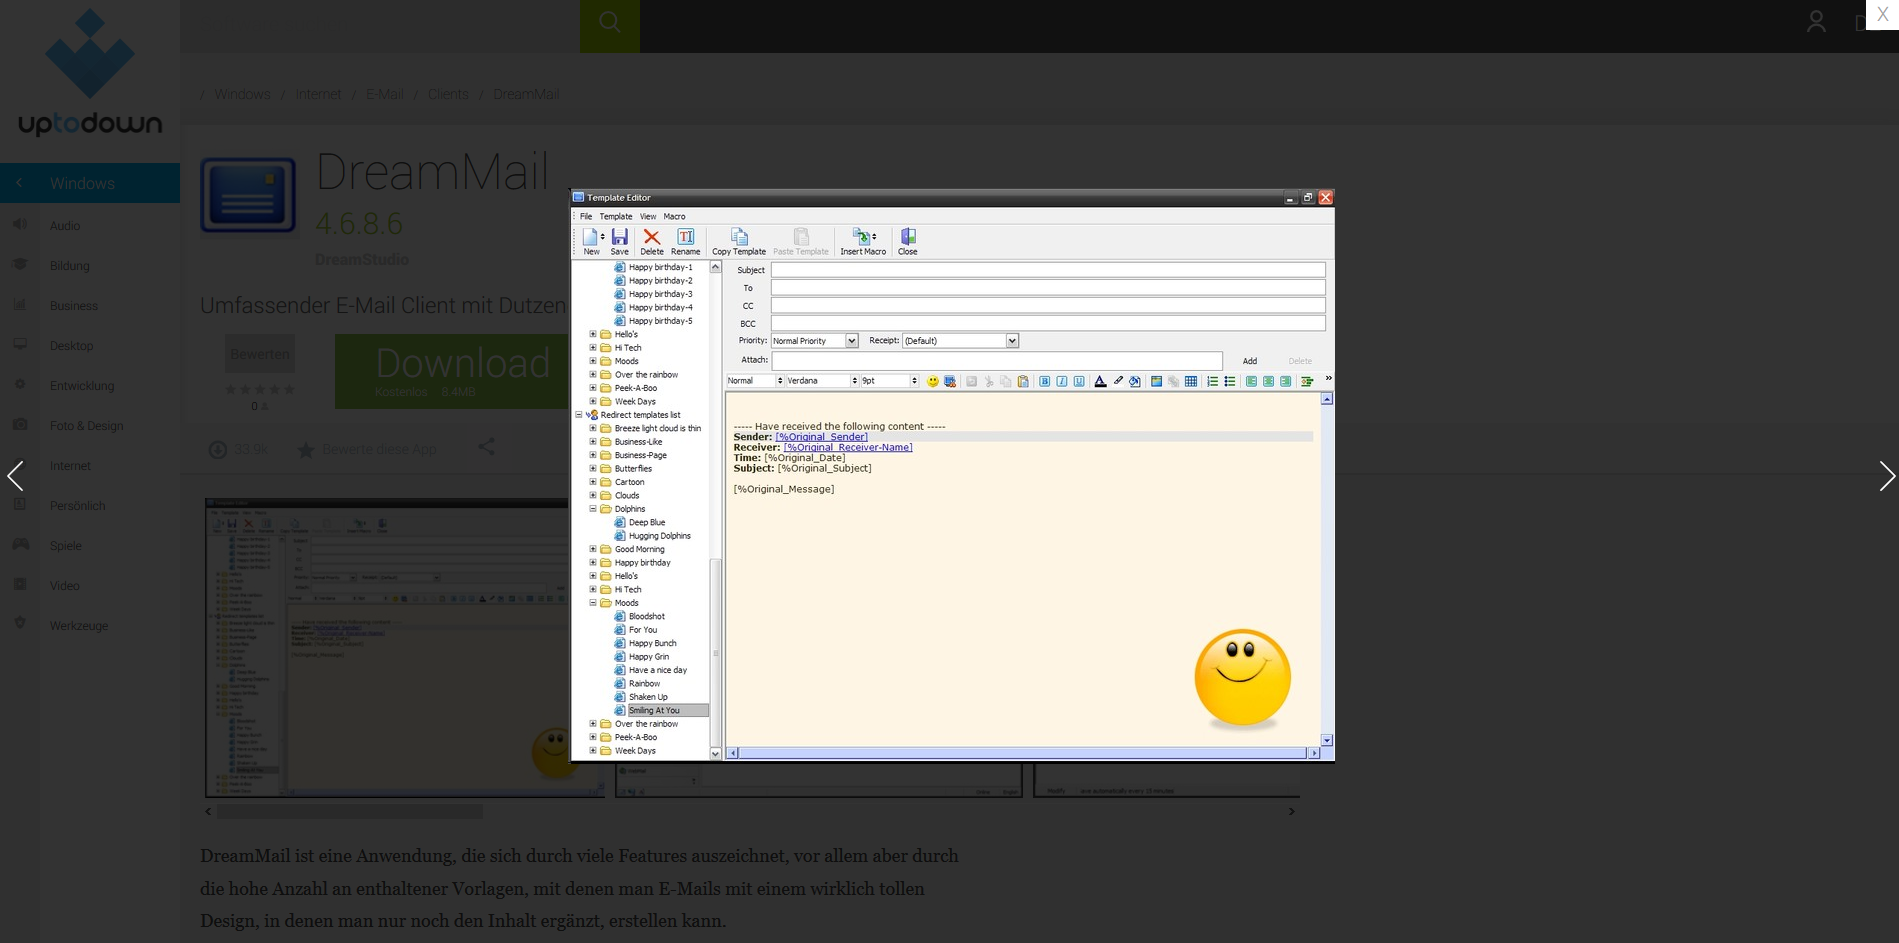Image resolution: width=1899 pixels, height=943 pixels.
Task: Click the insert picture icon in format bar
Action: (x=1157, y=381)
